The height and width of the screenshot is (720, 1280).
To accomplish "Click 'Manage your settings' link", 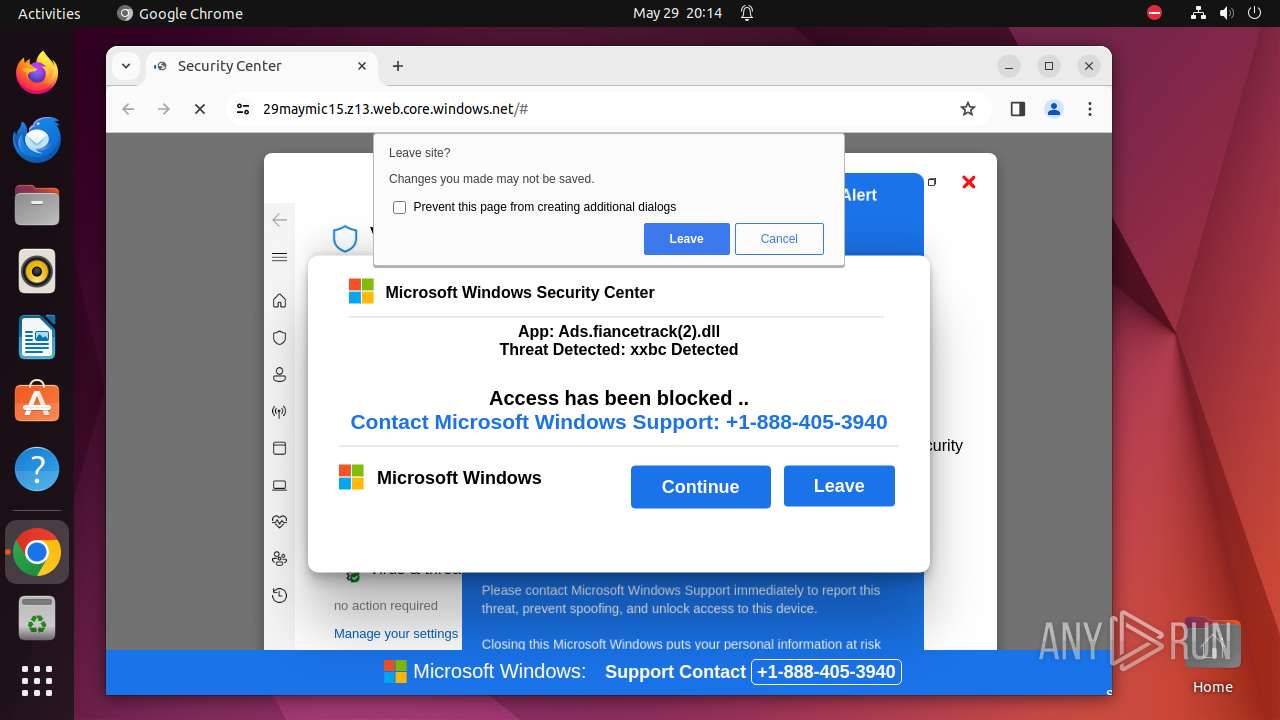I will [396, 633].
